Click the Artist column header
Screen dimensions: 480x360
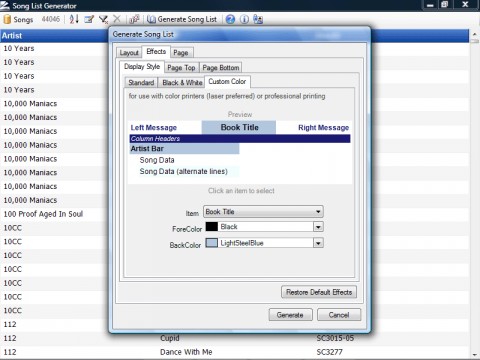point(12,35)
